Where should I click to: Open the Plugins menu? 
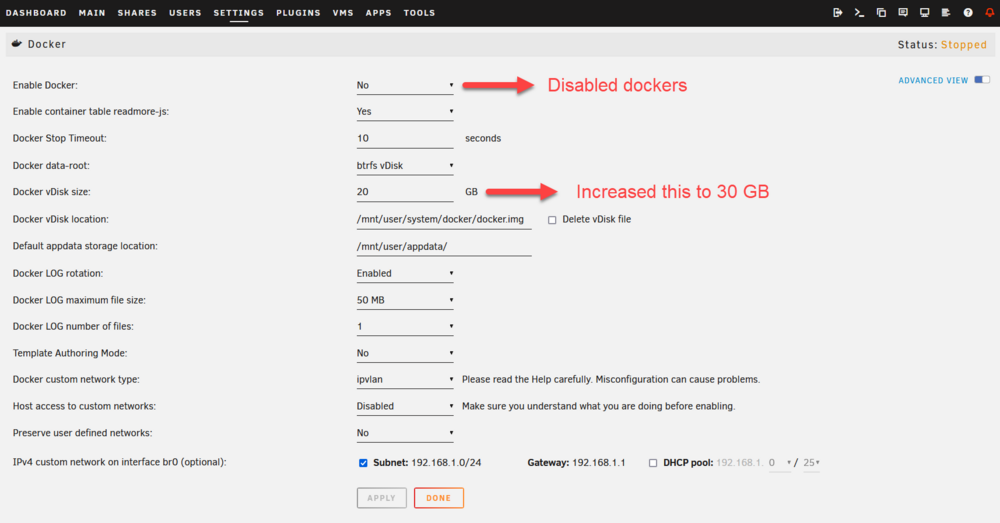[298, 13]
